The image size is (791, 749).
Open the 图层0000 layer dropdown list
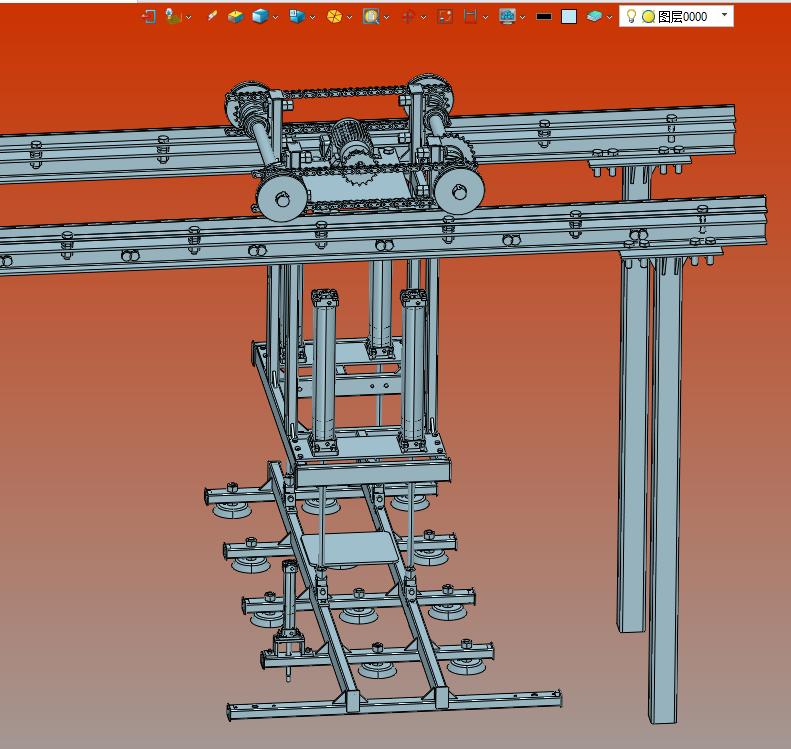[724, 15]
